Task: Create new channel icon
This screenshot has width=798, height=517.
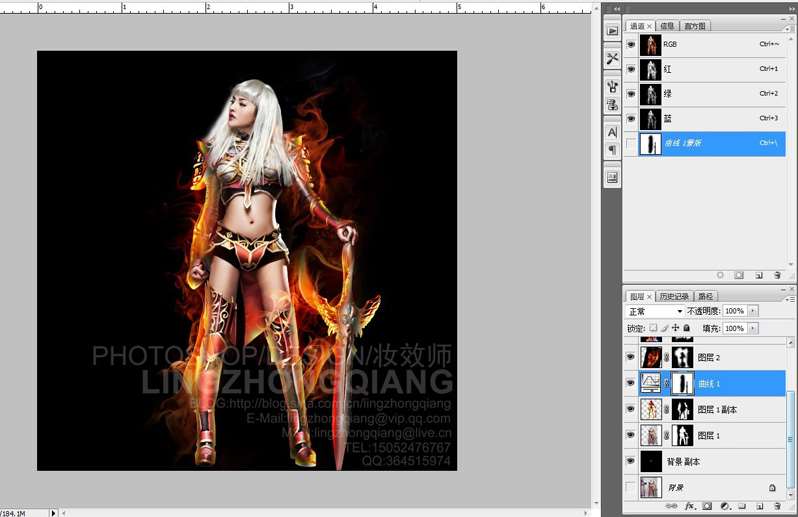Action: pyautogui.click(x=759, y=275)
